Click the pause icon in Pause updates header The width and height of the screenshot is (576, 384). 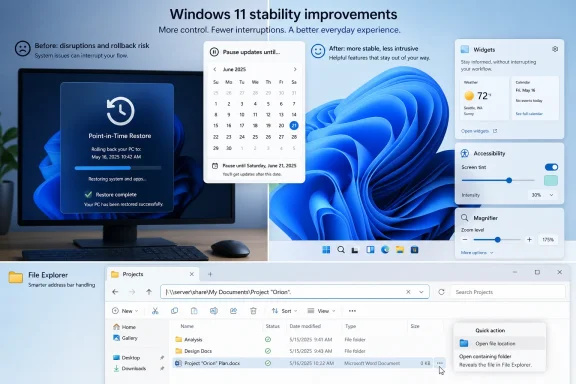[x=214, y=52]
